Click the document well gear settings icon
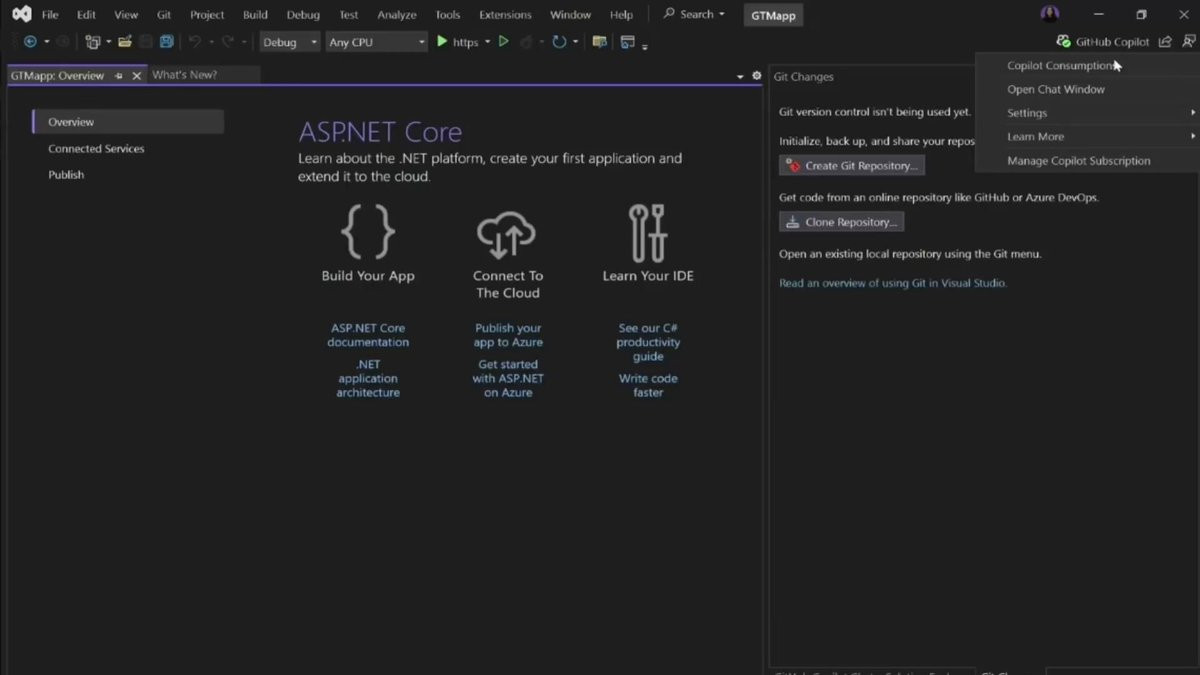 [x=756, y=76]
